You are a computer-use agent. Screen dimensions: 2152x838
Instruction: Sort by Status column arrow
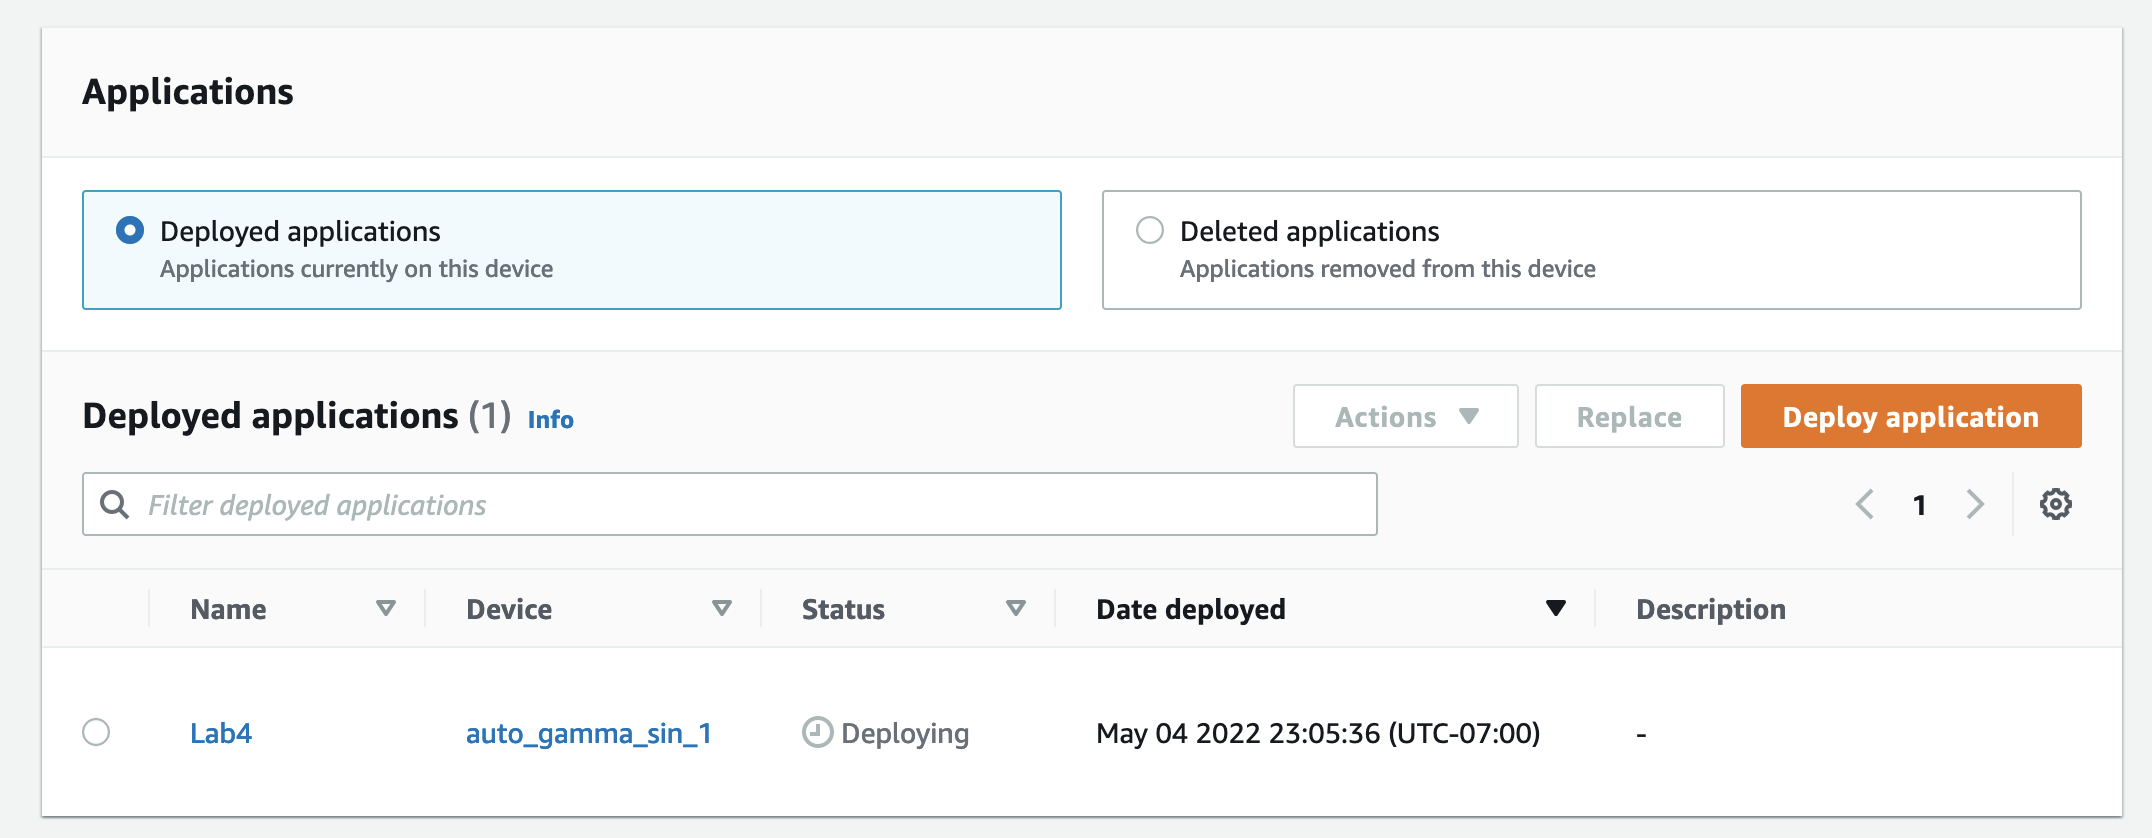click(1016, 608)
